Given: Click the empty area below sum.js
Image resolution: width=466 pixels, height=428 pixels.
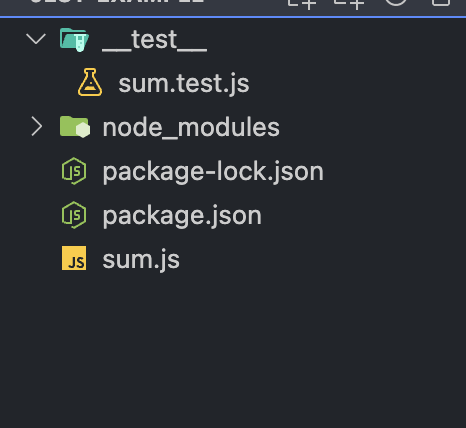Looking at the screenshot, I should tap(233, 350).
